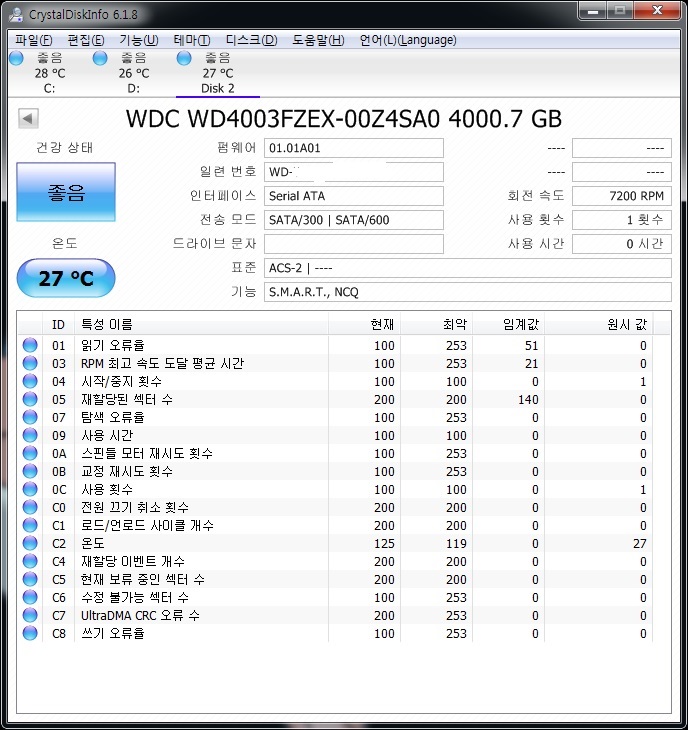Click the interface field Serial ATA

[x=354, y=196]
